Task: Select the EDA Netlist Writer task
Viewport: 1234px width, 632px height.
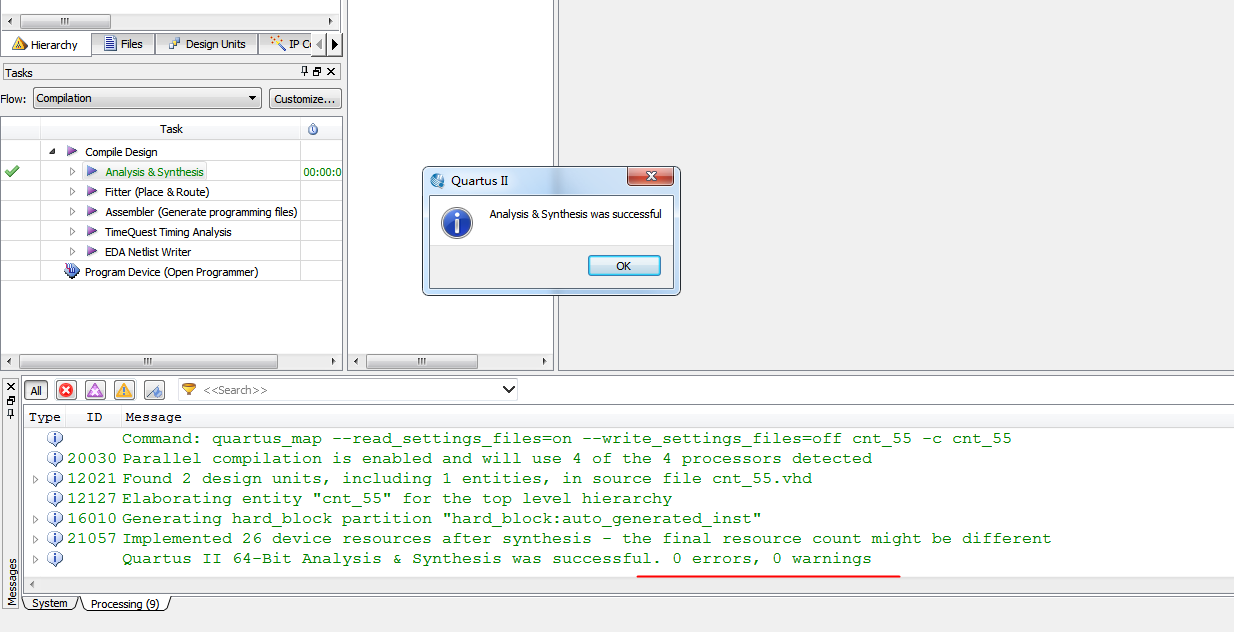Action: click(x=148, y=252)
